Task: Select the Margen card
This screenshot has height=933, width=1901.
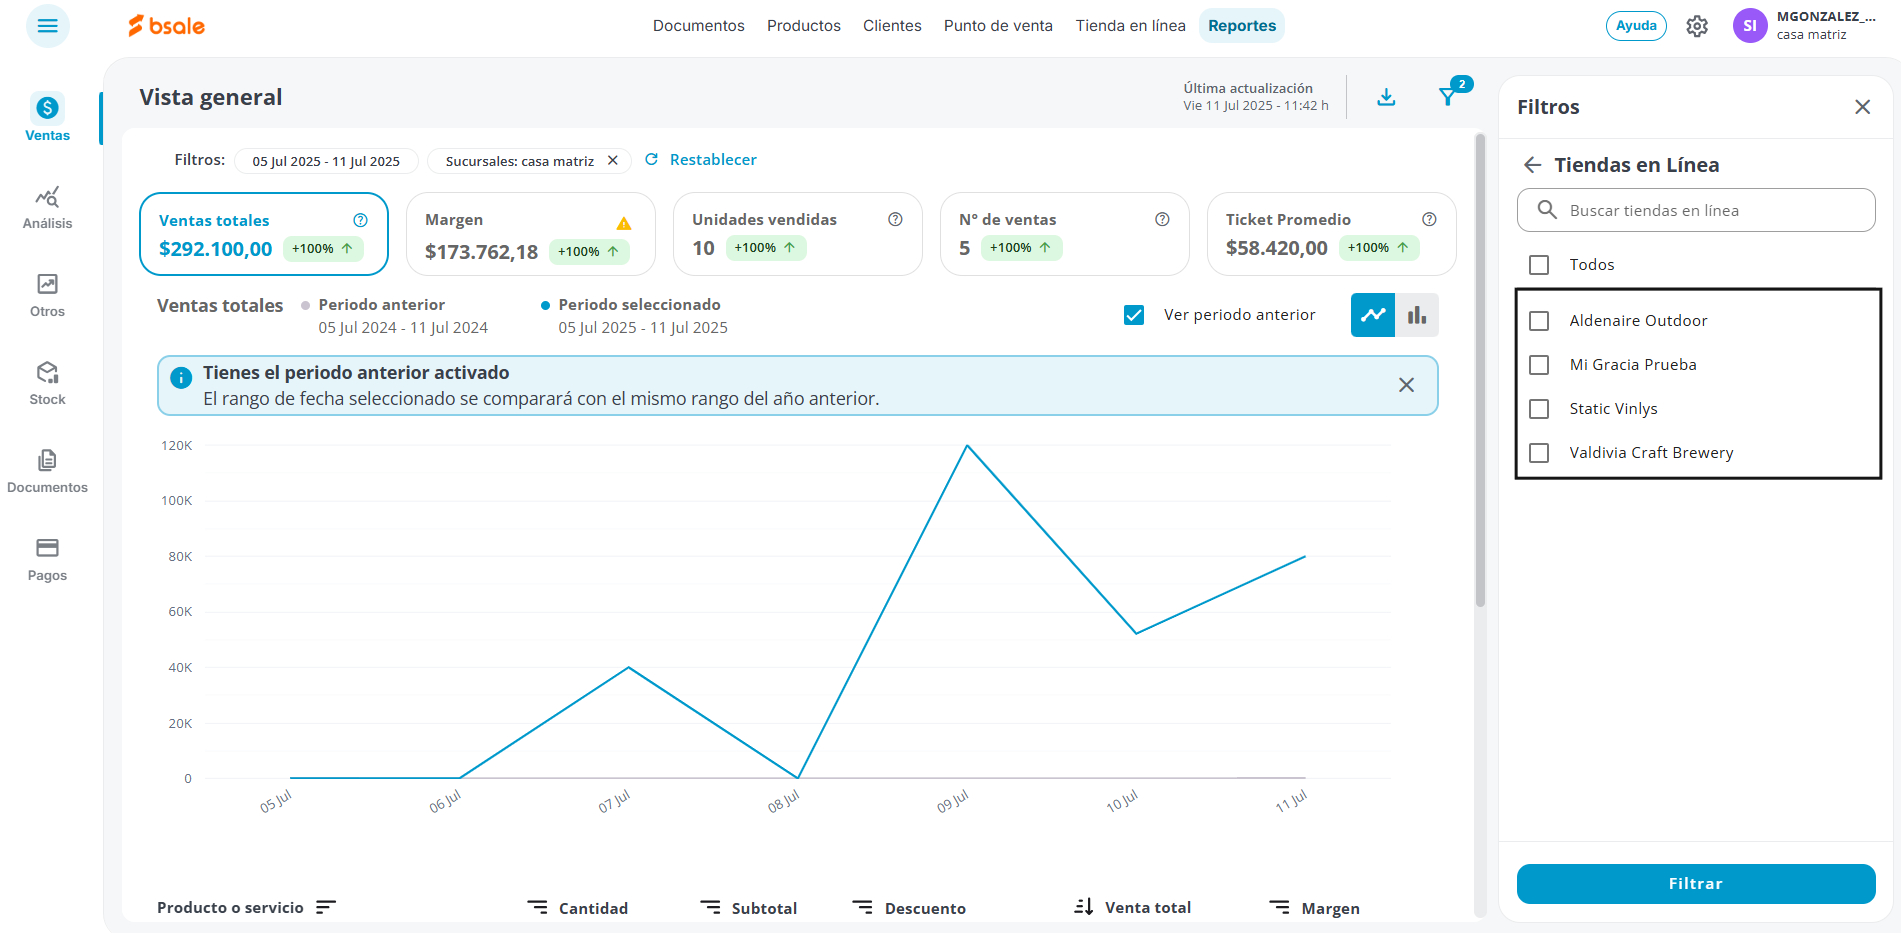Action: (x=531, y=234)
